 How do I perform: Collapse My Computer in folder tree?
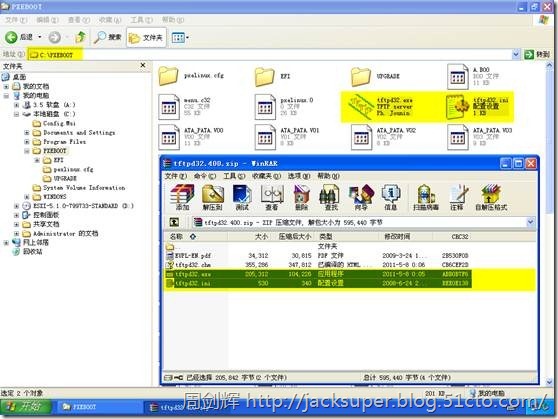pos(6,96)
